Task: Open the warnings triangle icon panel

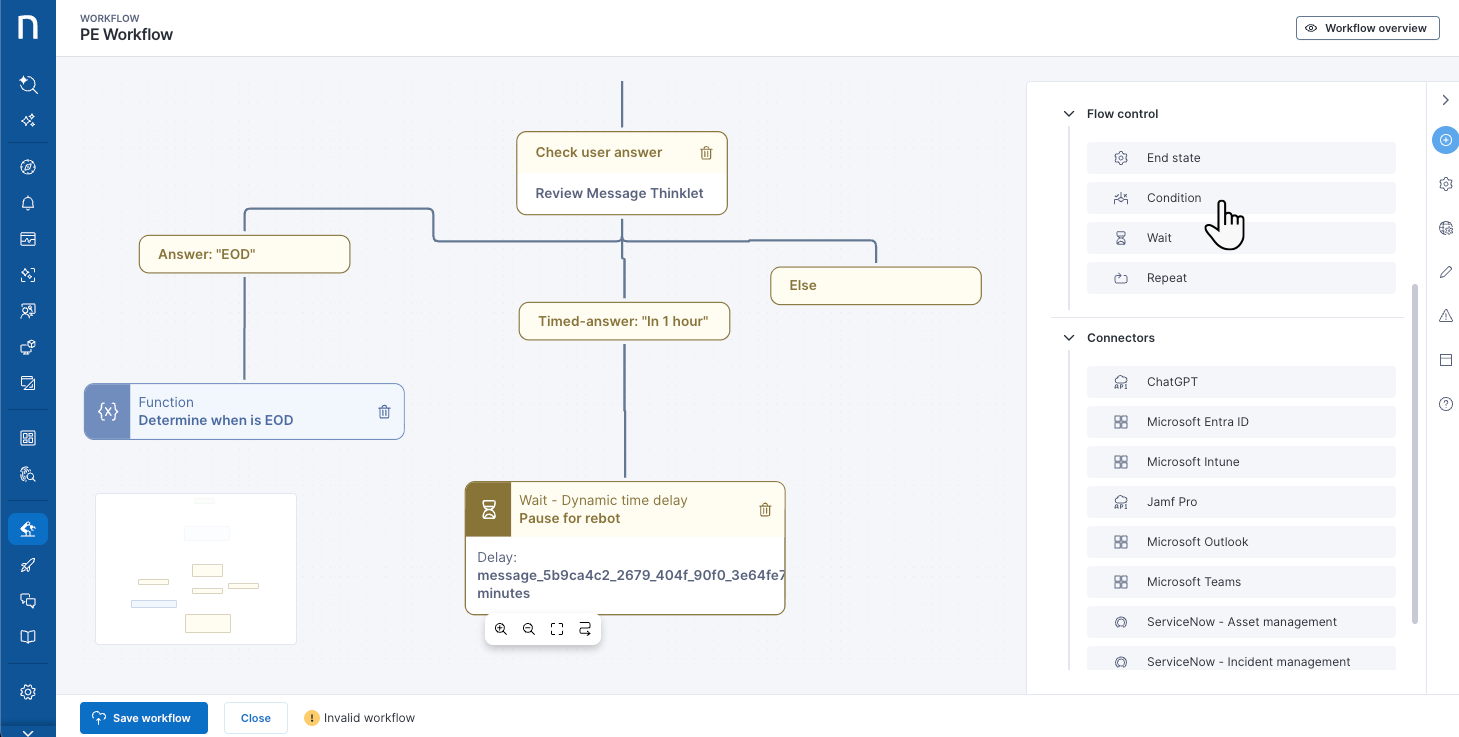Action: 1445,316
